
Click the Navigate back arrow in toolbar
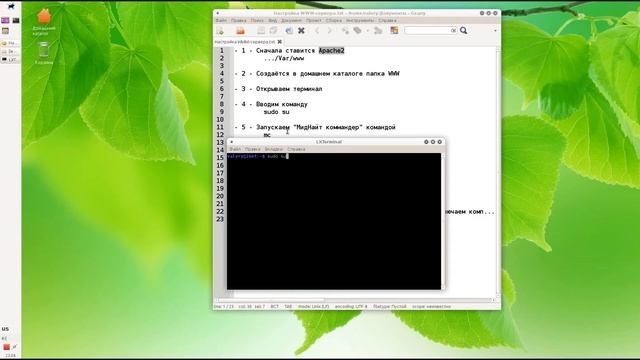317,31
